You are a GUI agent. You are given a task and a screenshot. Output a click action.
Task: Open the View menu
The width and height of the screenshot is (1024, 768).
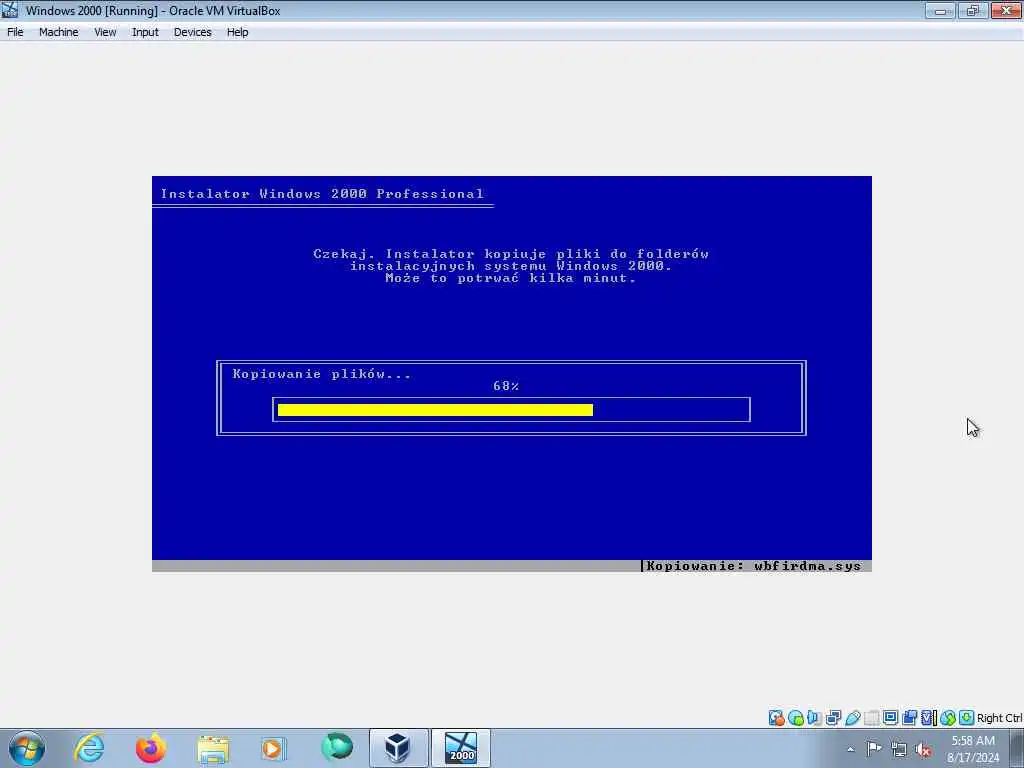click(x=104, y=32)
